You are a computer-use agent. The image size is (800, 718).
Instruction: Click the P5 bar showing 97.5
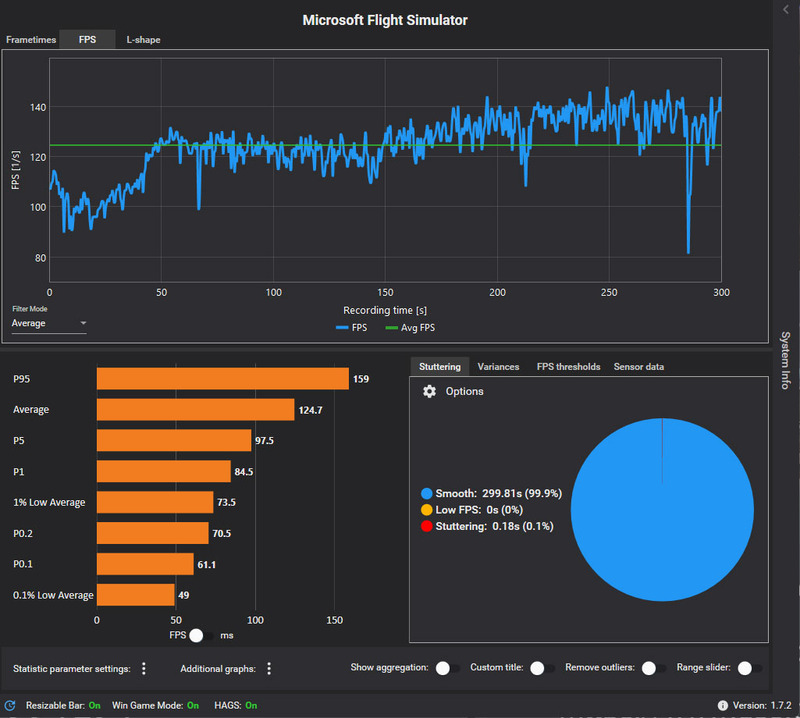click(x=174, y=440)
